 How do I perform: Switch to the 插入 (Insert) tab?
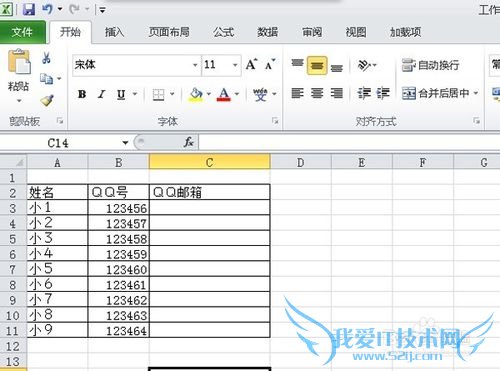pos(114,32)
